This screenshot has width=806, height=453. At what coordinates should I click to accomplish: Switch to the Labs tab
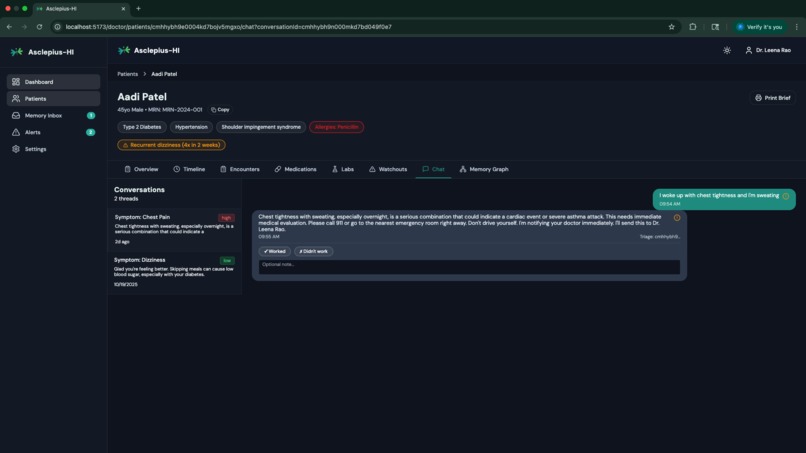[x=343, y=169]
